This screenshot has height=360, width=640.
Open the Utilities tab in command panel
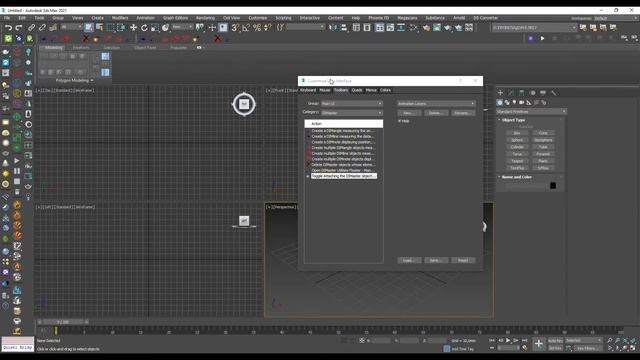pyautogui.click(x=553, y=93)
